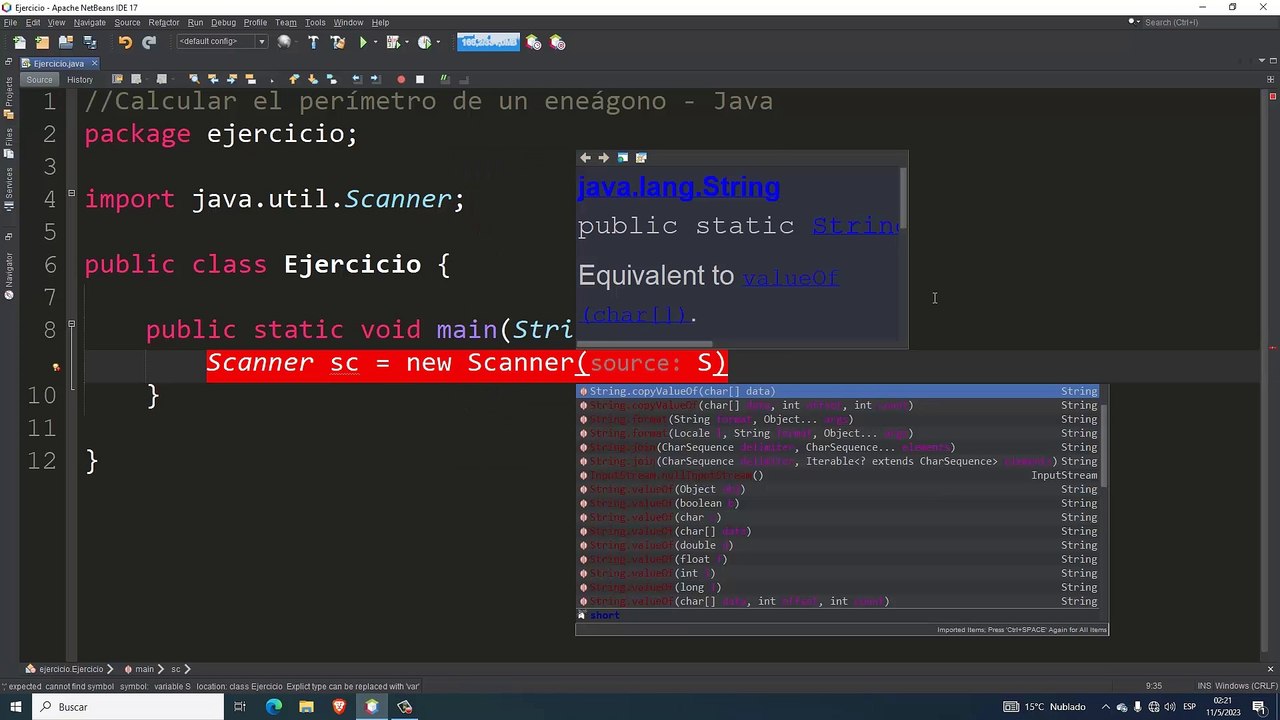
Task: Open the Refactor menu
Action: [x=164, y=22]
